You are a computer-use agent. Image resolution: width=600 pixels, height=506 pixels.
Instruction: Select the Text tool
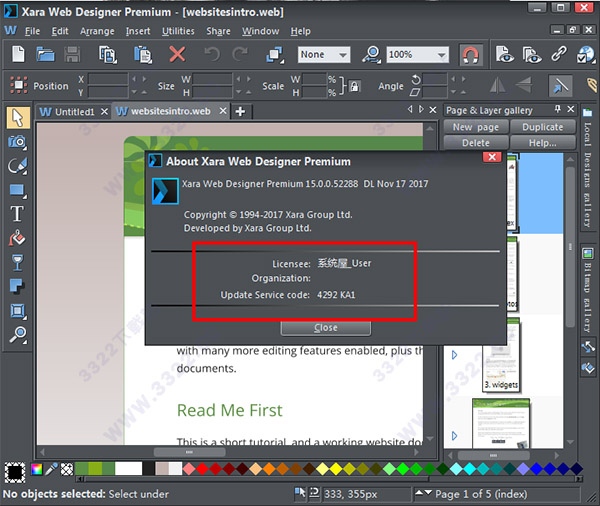coord(17,214)
